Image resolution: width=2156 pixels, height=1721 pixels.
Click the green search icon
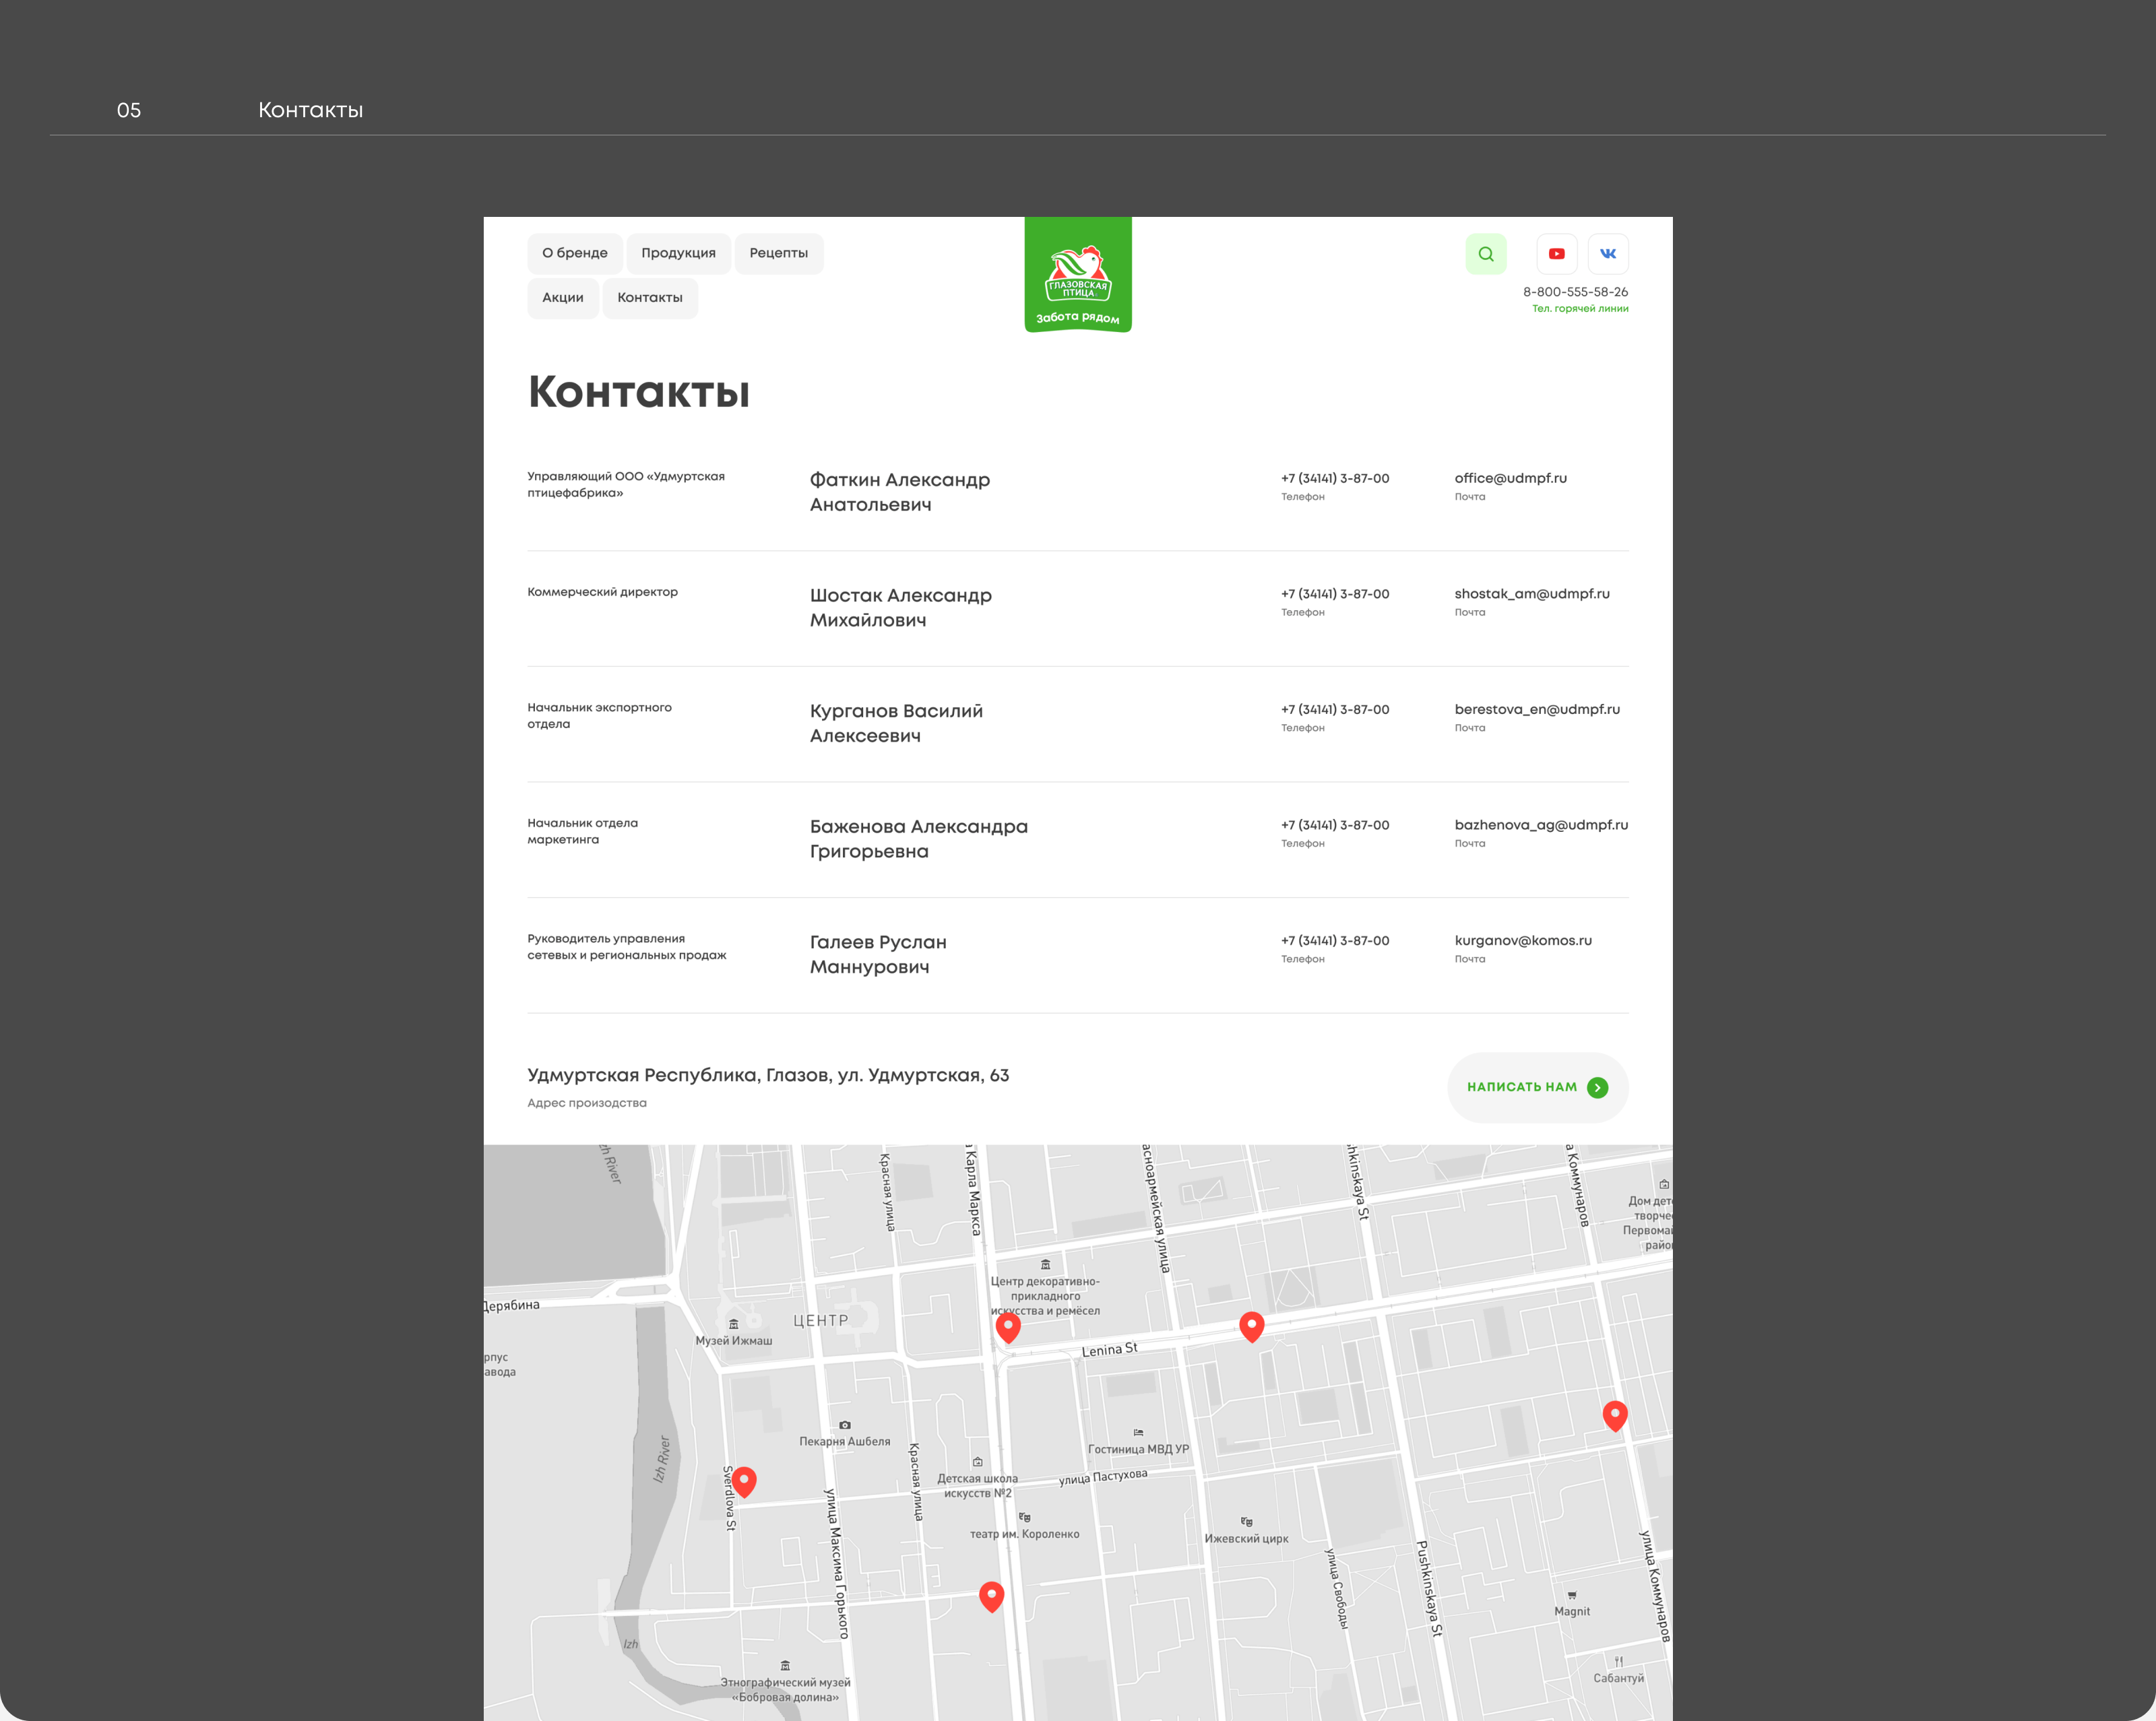pyautogui.click(x=1485, y=254)
